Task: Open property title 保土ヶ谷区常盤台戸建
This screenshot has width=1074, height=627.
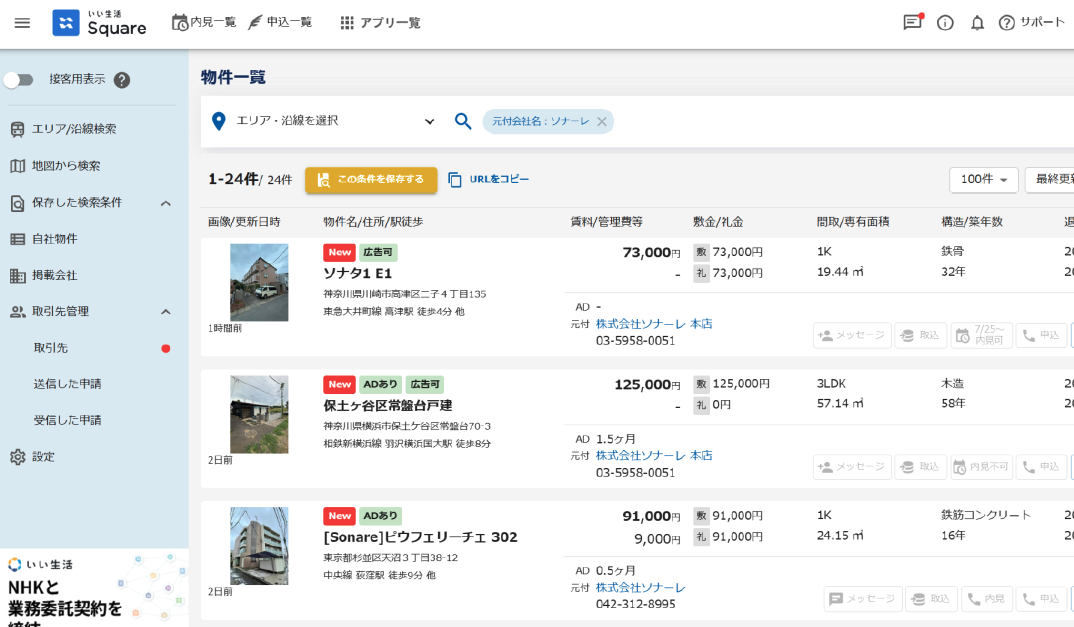Action: tap(388, 405)
